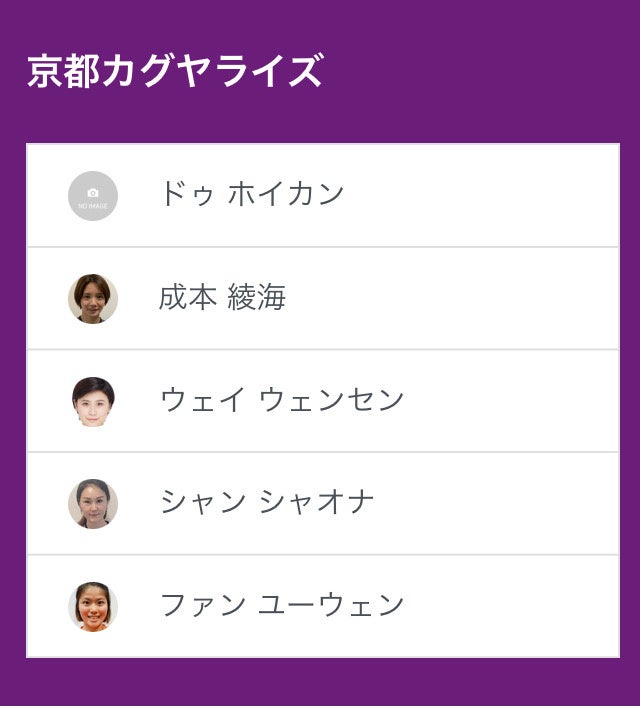Image resolution: width=640 pixels, height=709 pixels.
Task: Open the ウェイ ウェンセン list row
Action: point(500,401)
